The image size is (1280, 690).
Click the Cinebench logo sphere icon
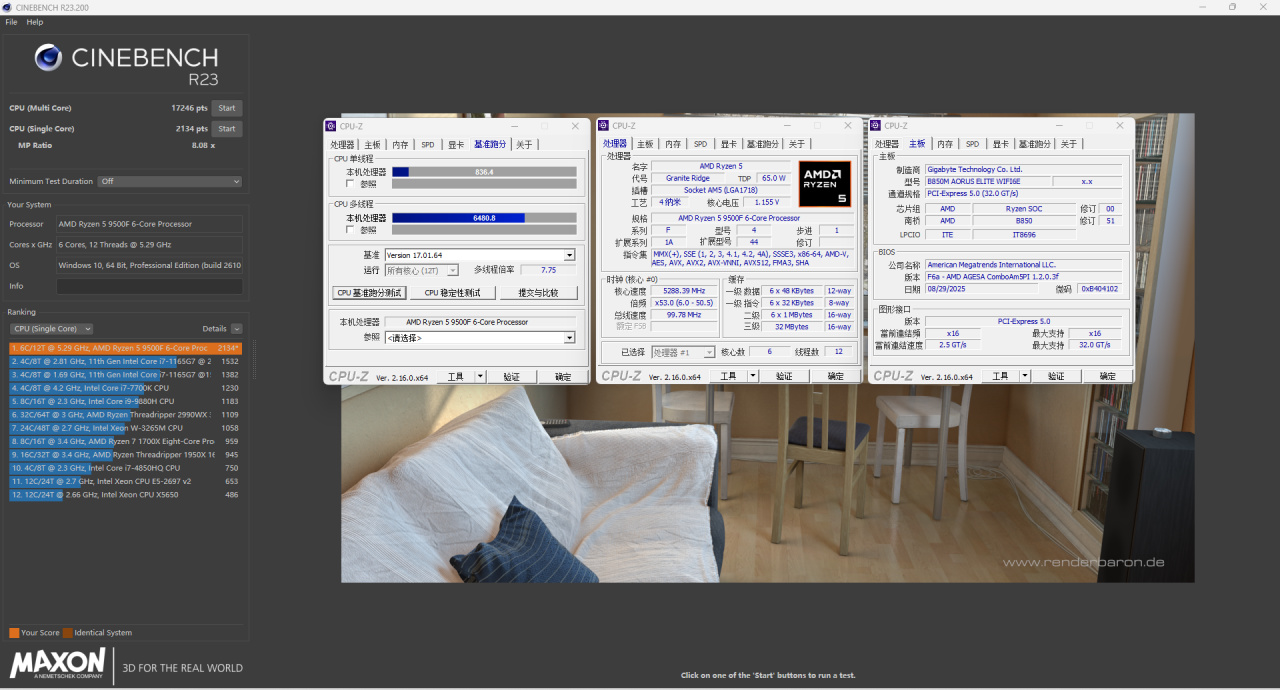coord(48,57)
